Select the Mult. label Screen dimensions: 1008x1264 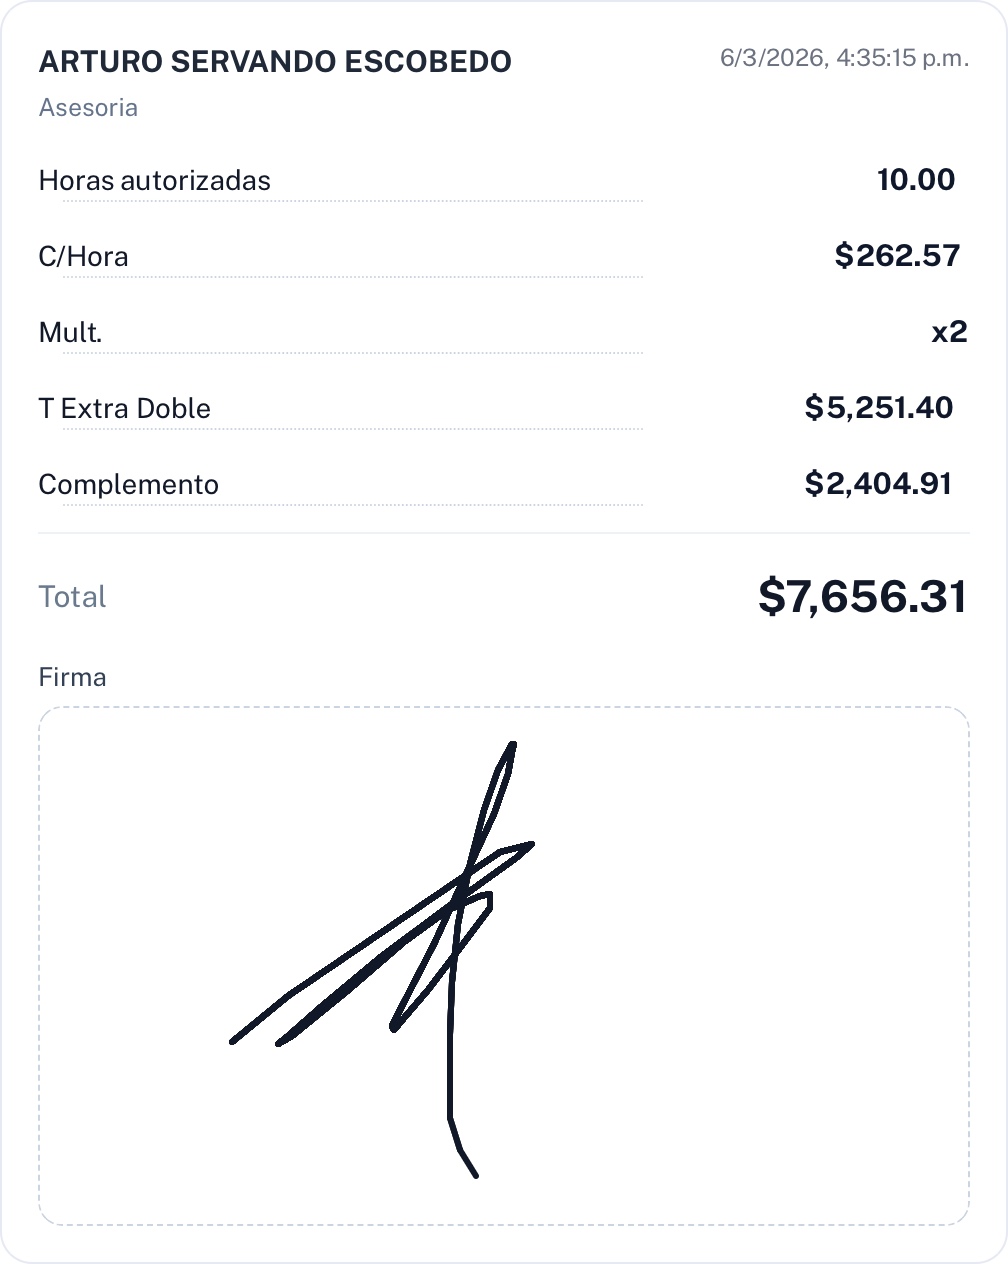(x=71, y=333)
